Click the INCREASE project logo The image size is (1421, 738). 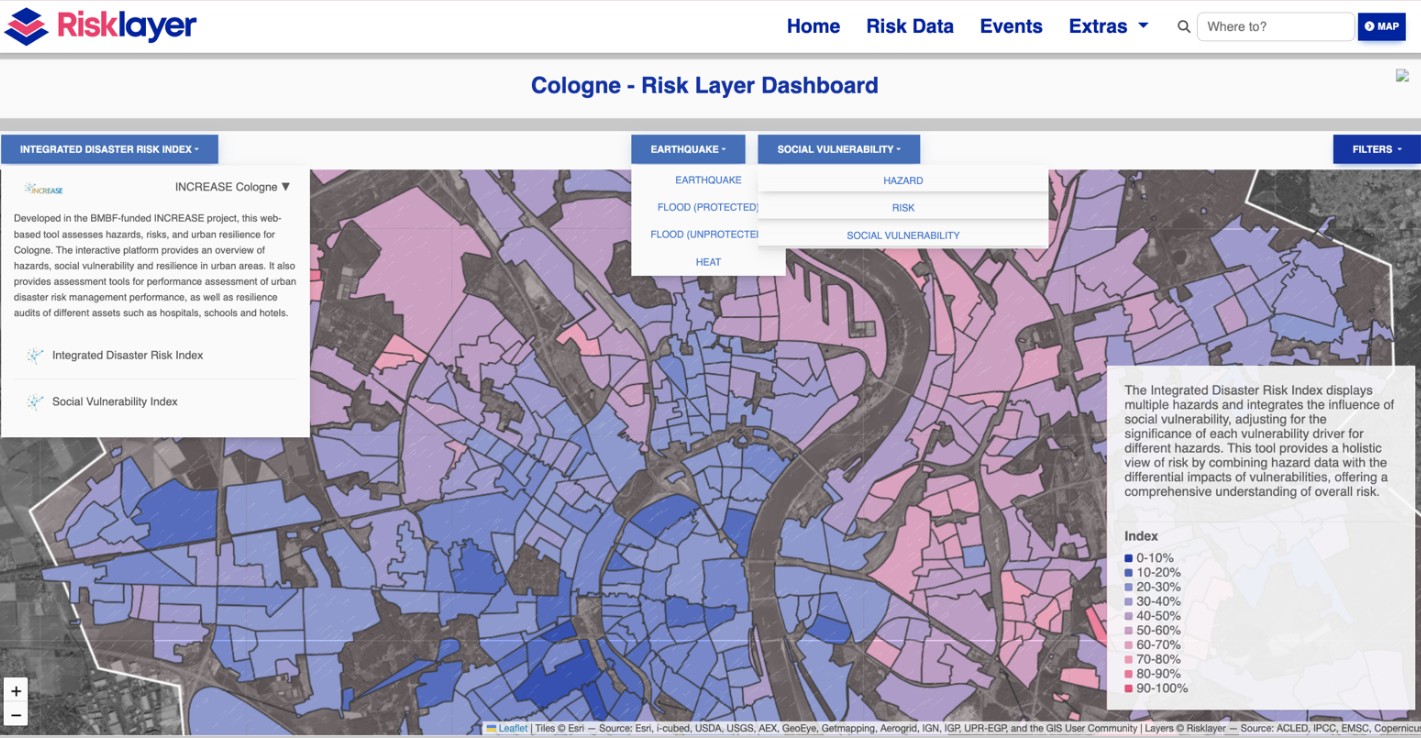pos(44,189)
